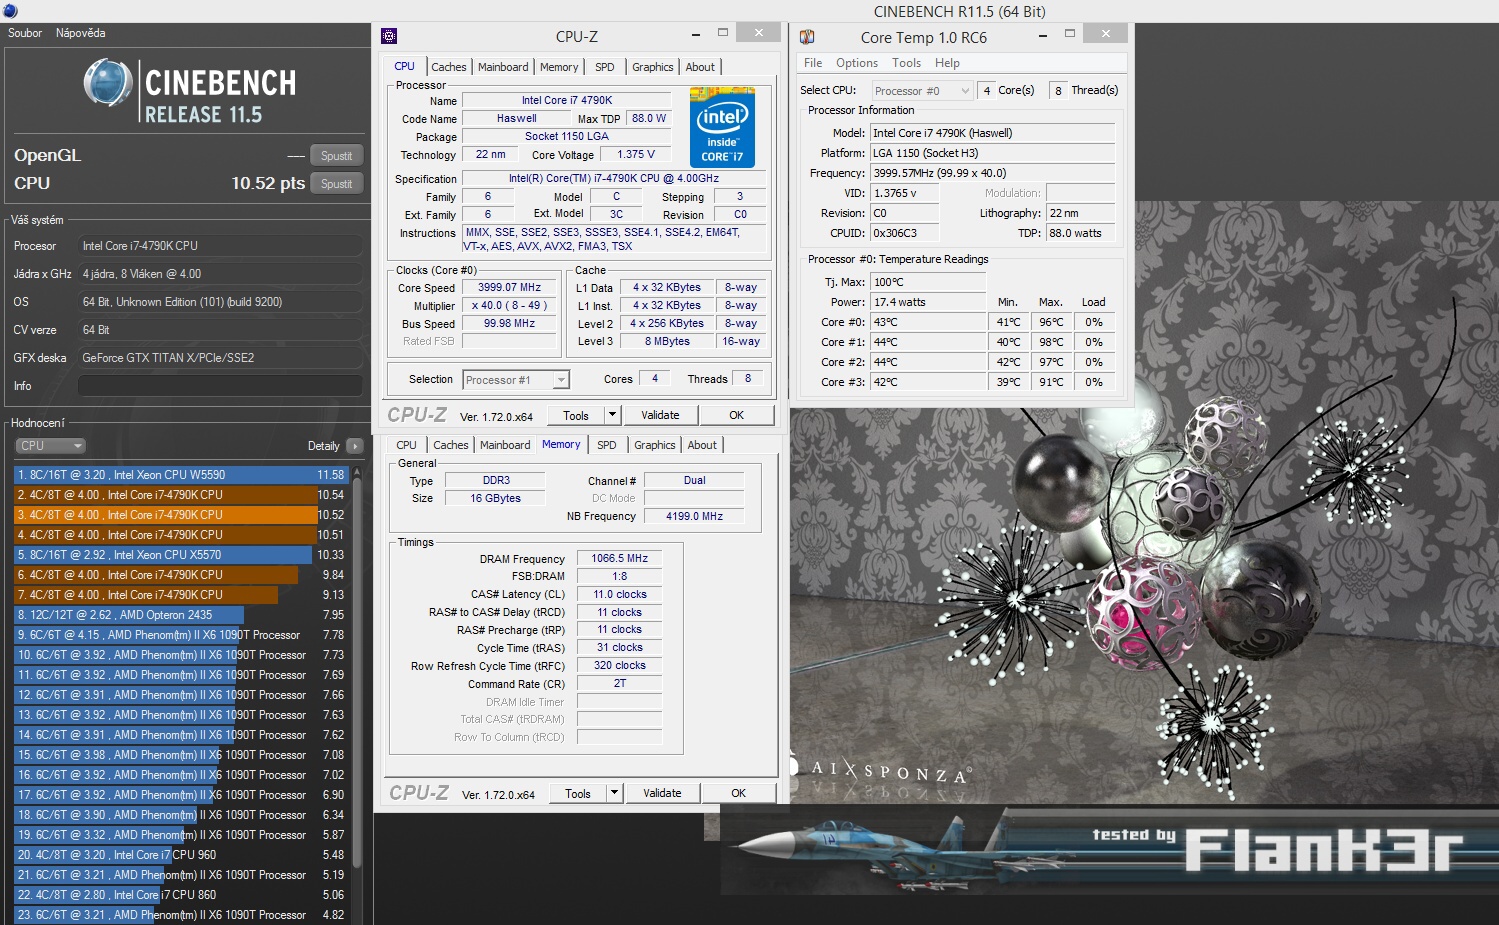Click the Intel Core i7 logo in CPU-Z

coord(722,127)
